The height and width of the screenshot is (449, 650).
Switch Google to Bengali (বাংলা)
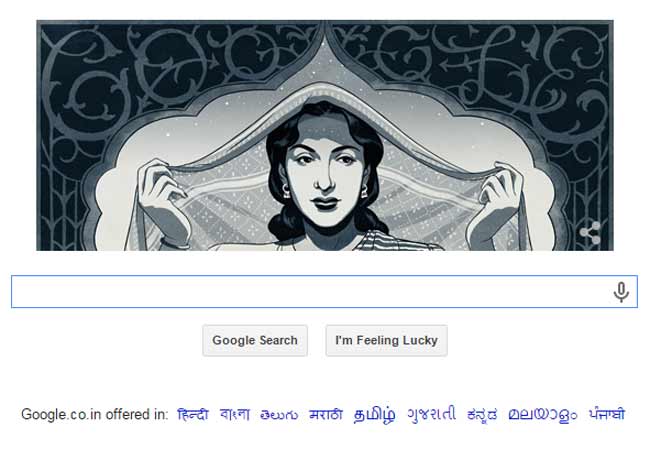[x=235, y=414]
